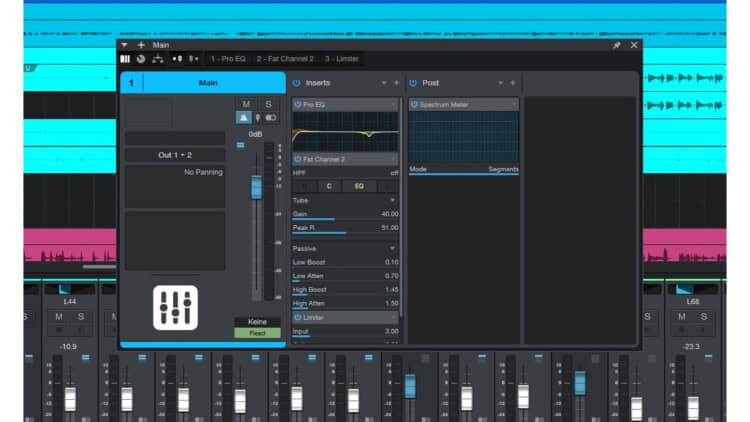Bypass the Limiter using its power icon
750x422 pixels.
point(298,317)
